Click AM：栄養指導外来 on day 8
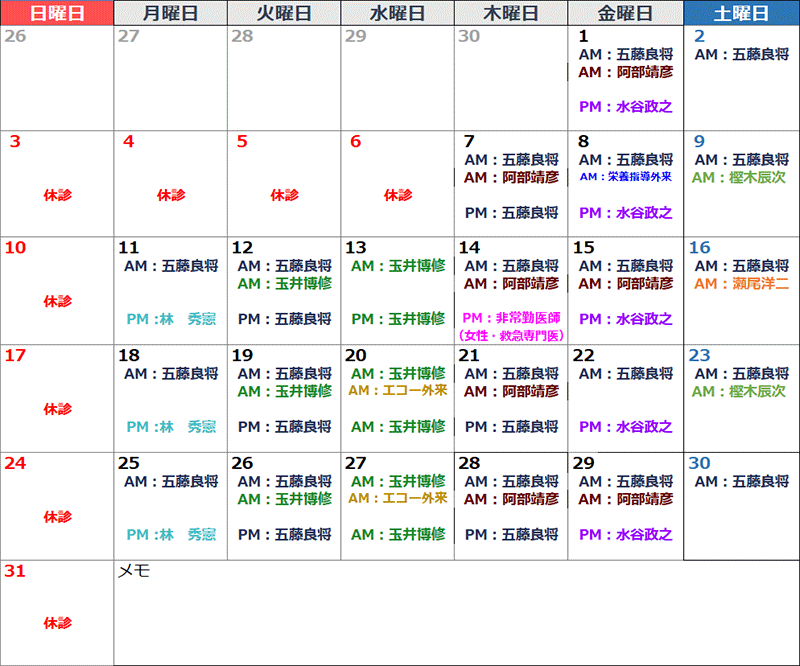The width and height of the screenshot is (800, 666). 626,177
